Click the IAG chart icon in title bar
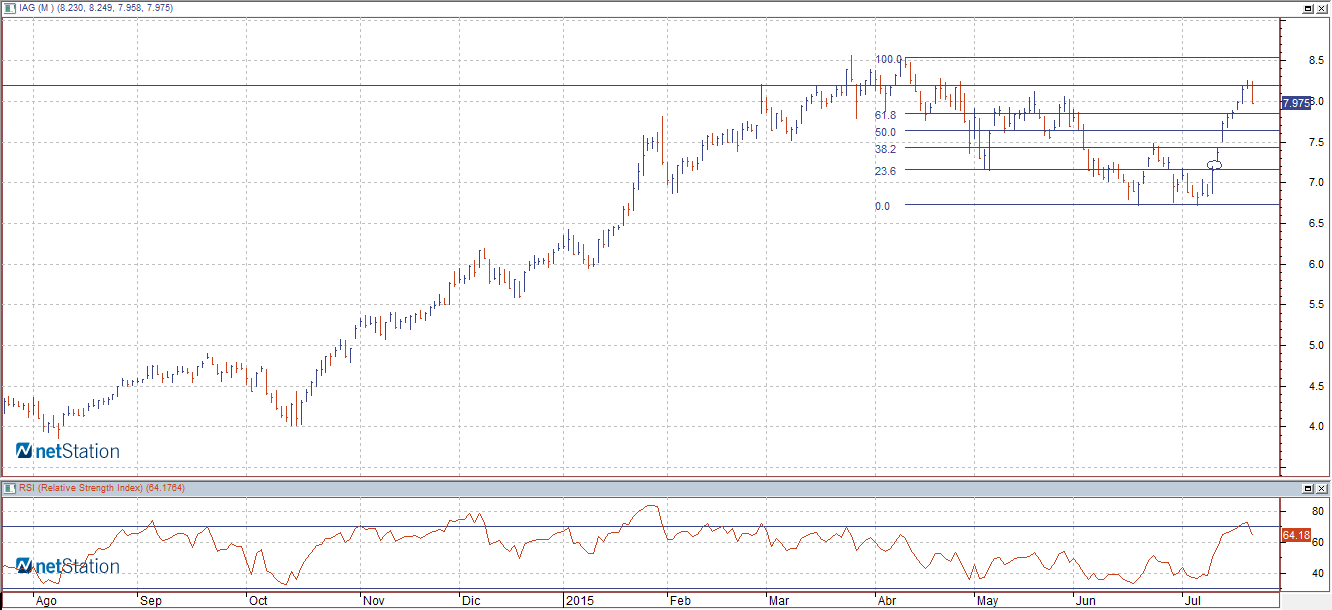 [8, 8]
